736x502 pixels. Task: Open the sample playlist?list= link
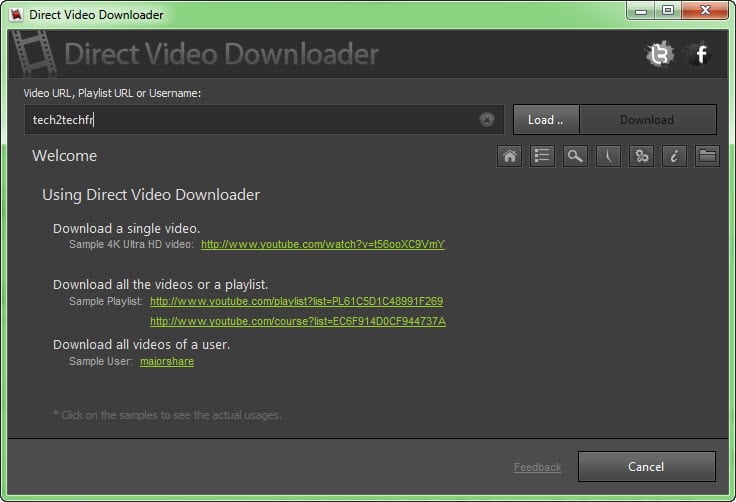[x=297, y=301]
